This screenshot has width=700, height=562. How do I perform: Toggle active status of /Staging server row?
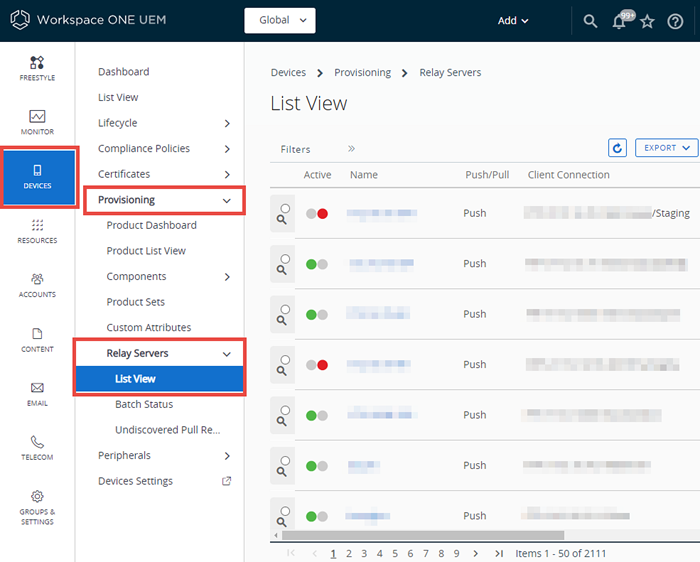(317, 214)
